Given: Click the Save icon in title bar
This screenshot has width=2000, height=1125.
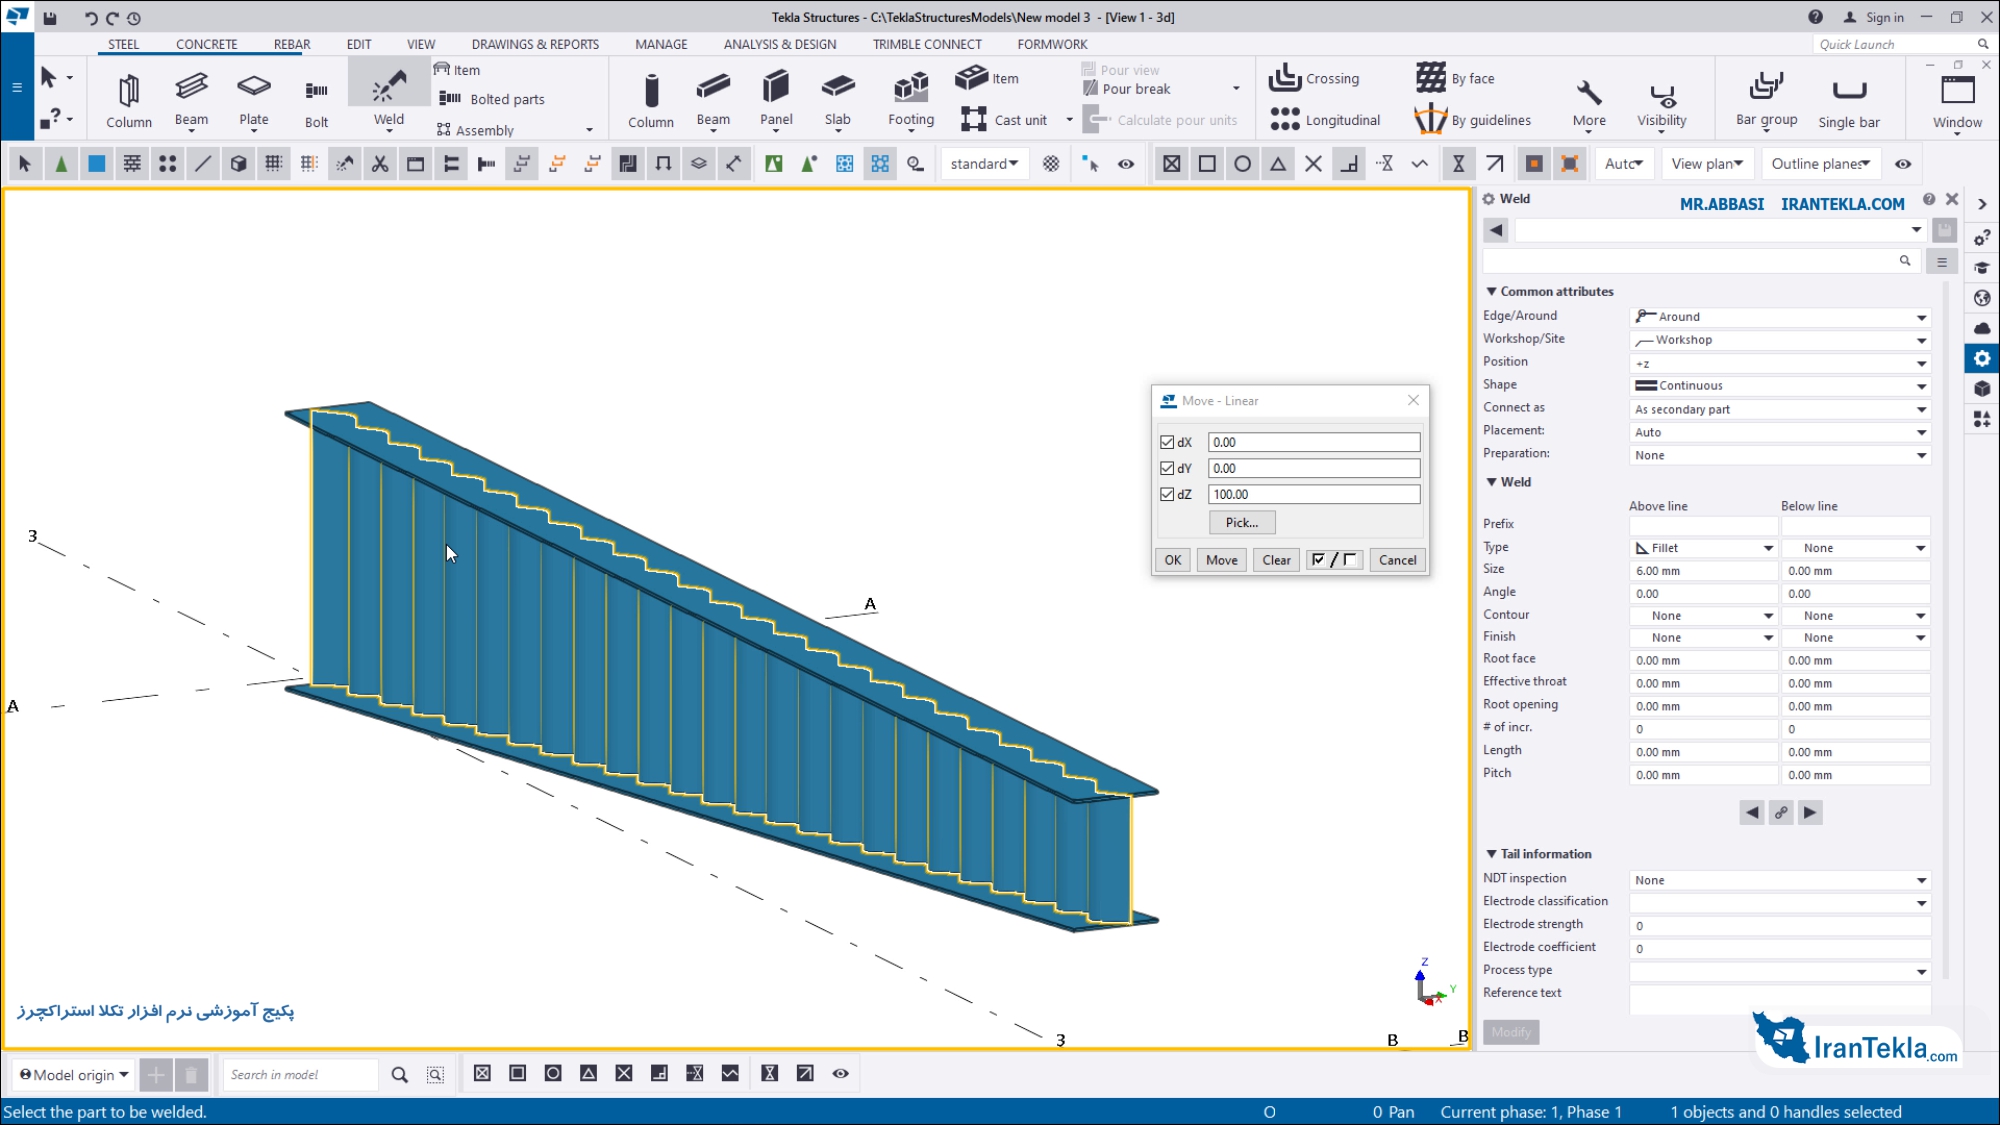Looking at the screenshot, I should coord(50,17).
